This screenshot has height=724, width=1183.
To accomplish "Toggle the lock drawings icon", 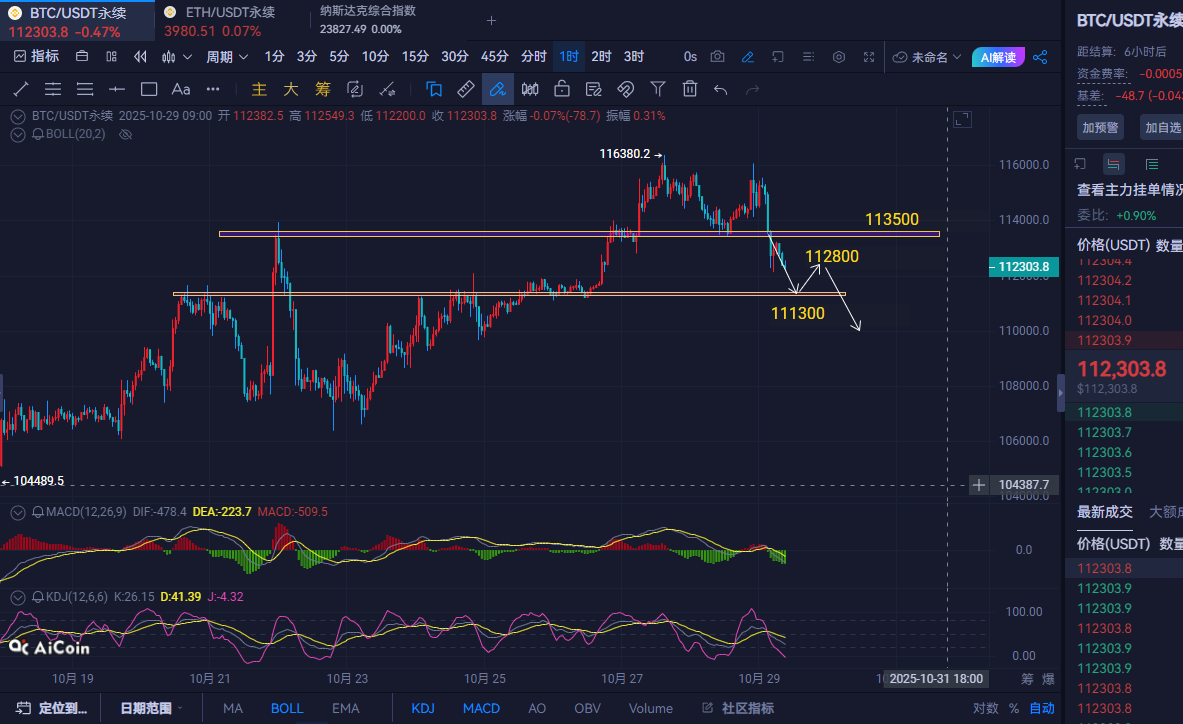I will click(x=562, y=89).
